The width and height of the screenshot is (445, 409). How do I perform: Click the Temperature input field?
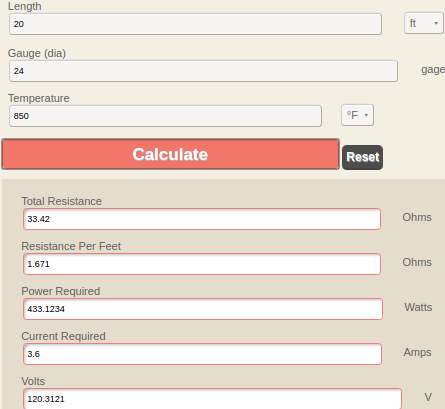click(x=165, y=116)
